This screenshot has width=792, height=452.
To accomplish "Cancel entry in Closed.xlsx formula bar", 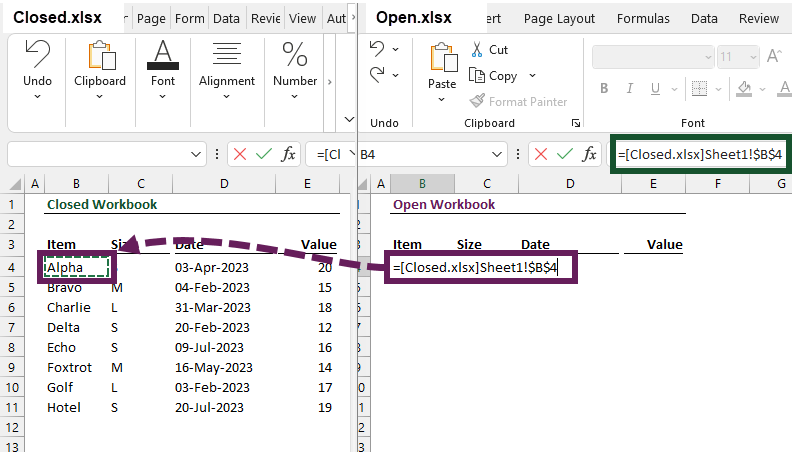I will [x=240, y=154].
